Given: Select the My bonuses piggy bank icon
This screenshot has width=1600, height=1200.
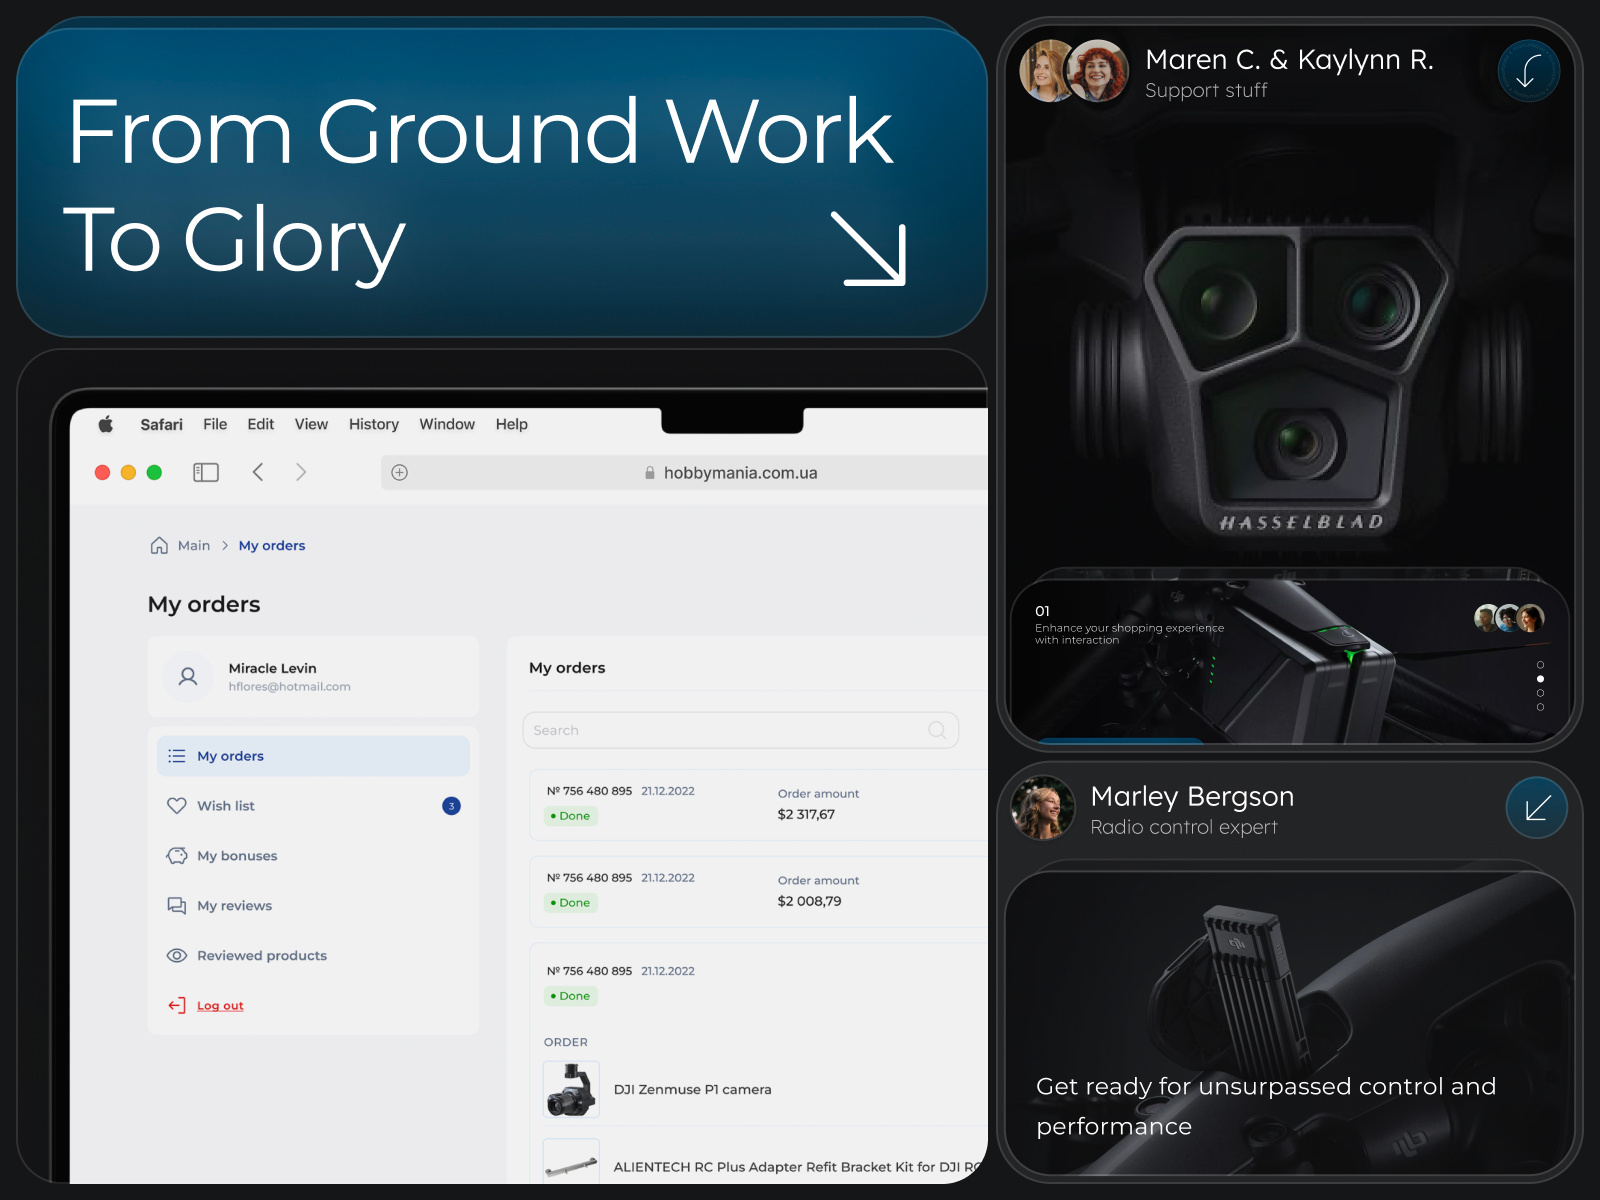Looking at the screenshot, I should tap(177, 856).
